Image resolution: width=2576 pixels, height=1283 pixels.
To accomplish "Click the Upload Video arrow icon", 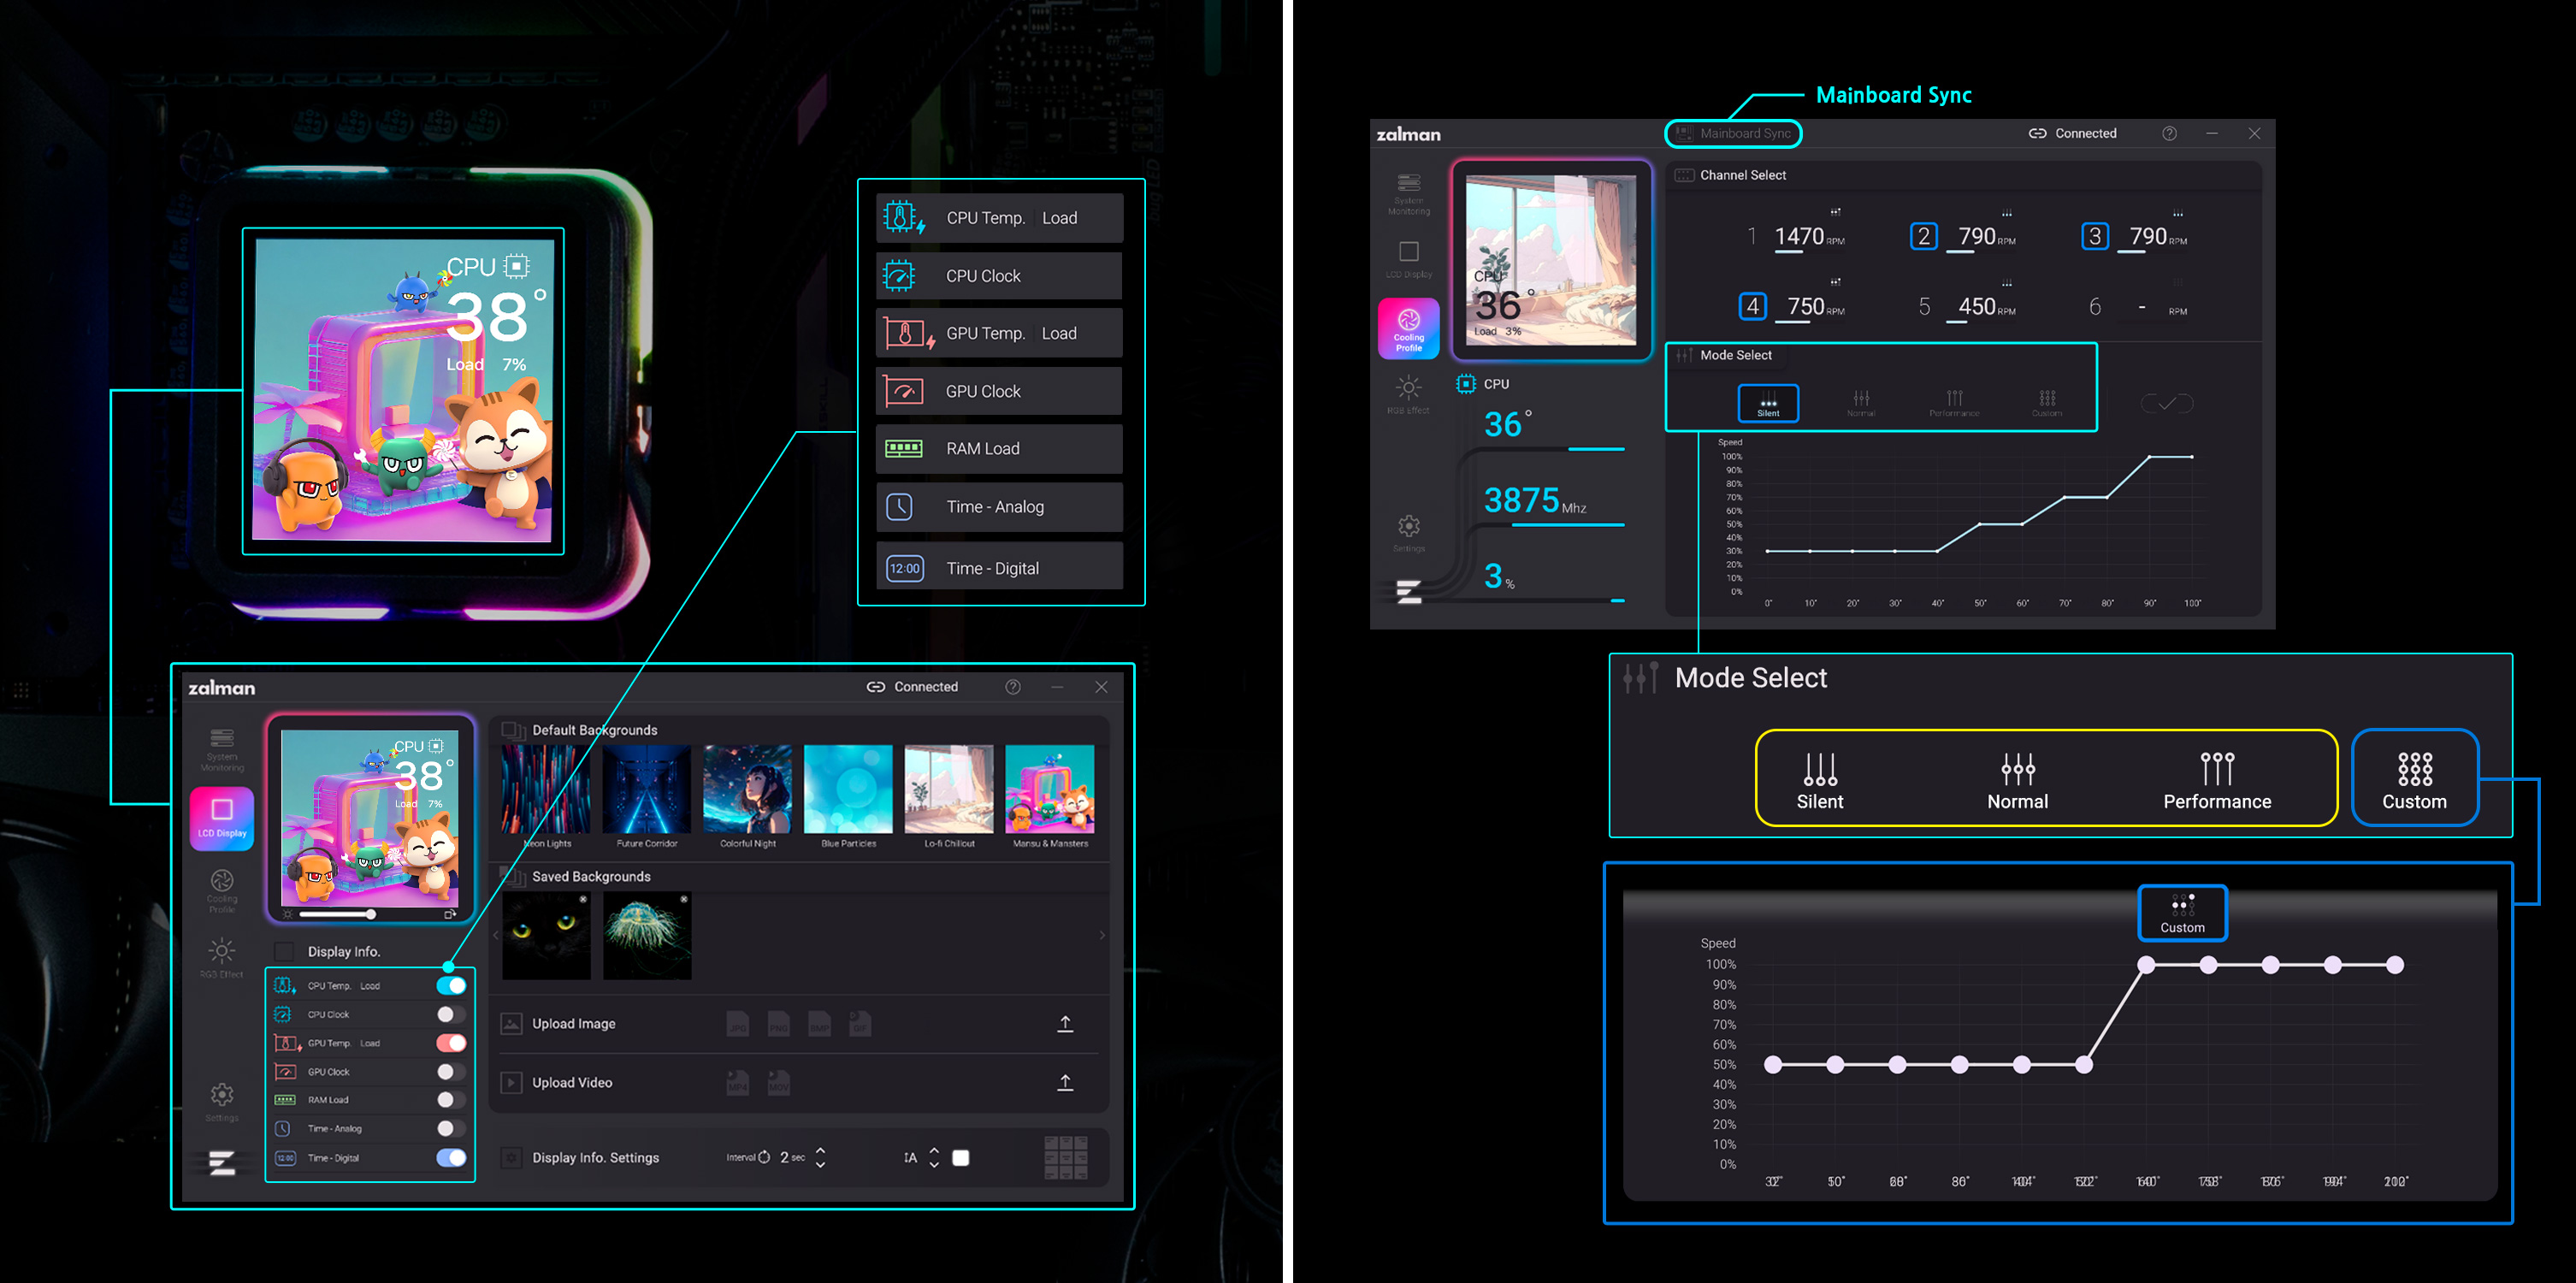I will pyautogui.click(x=1065, y=1082).
